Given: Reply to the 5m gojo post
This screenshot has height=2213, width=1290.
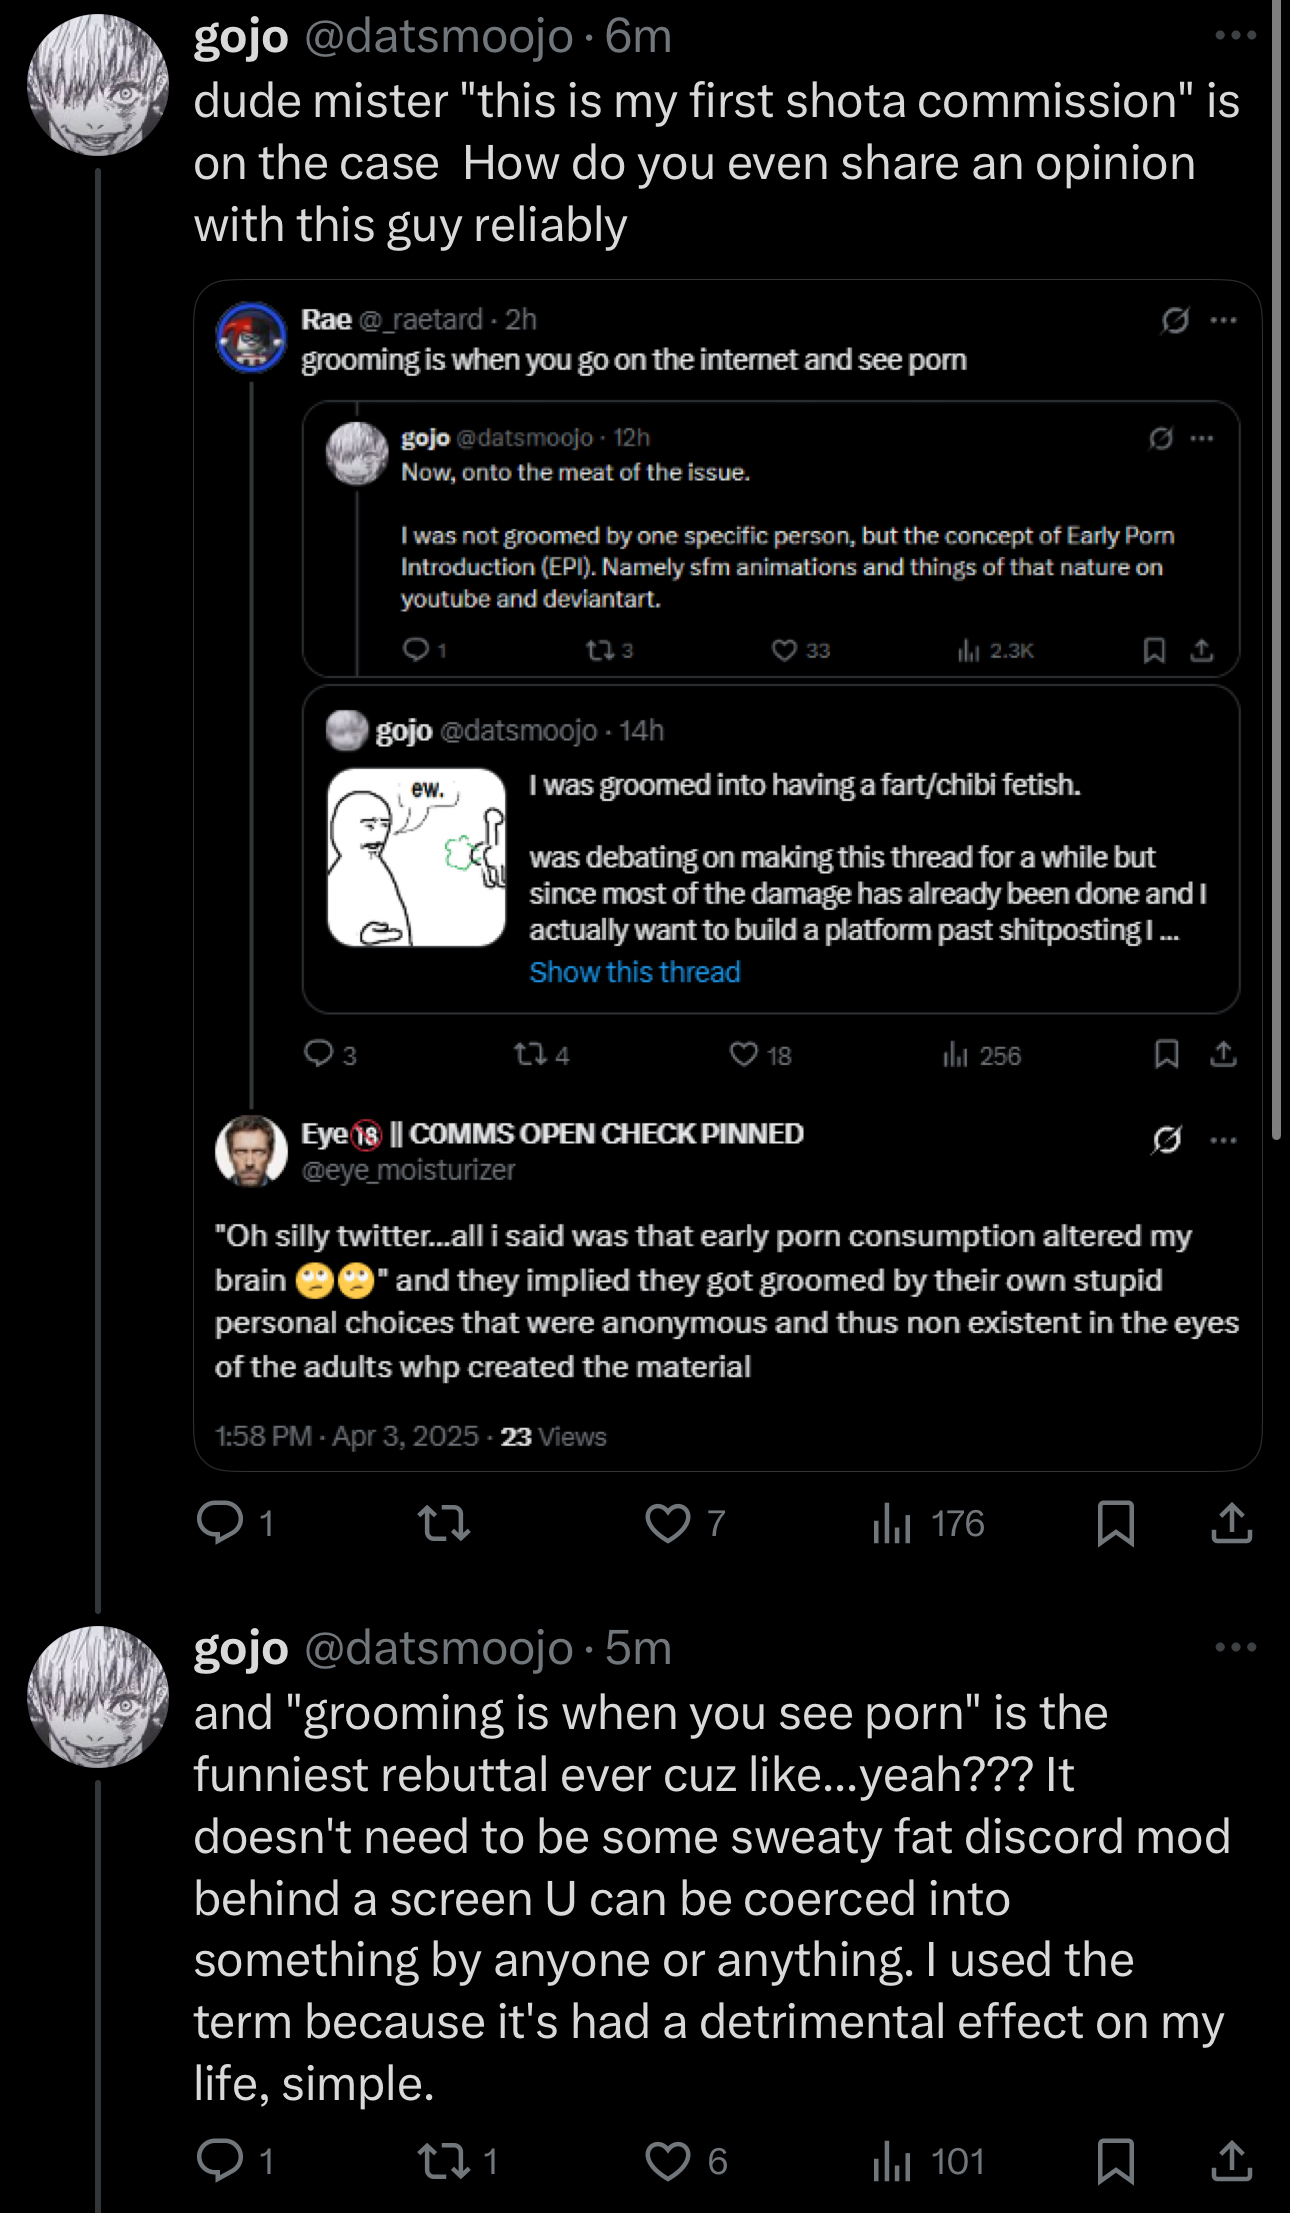Looking at the screenshot, I should click(x=220, y=2161).
